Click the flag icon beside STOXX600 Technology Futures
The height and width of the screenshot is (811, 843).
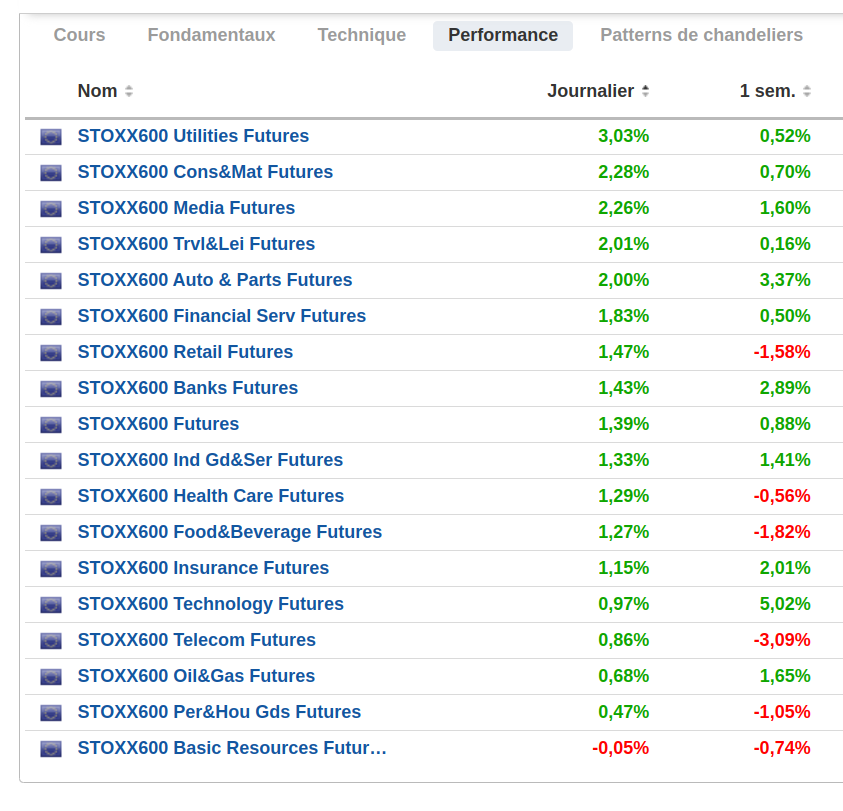(51, 605)
